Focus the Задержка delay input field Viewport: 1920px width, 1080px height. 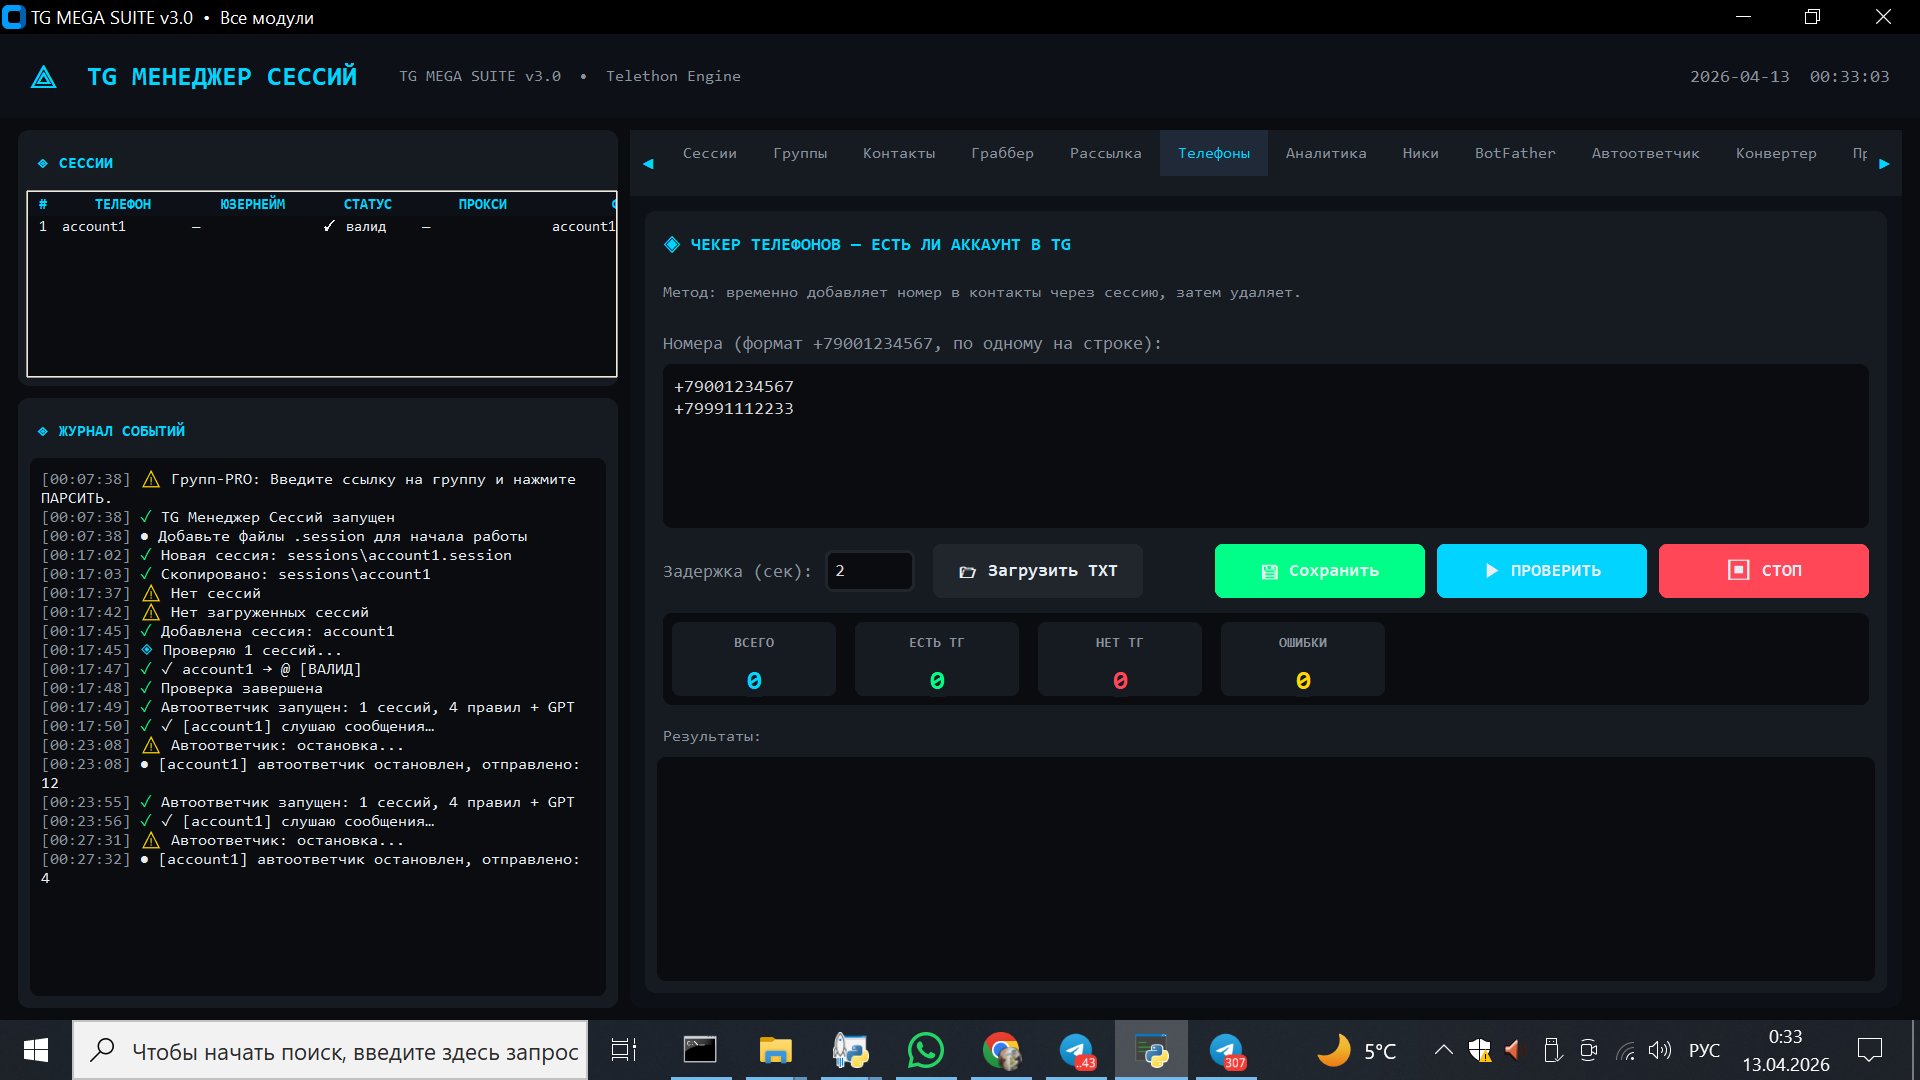tap(869, 571)
